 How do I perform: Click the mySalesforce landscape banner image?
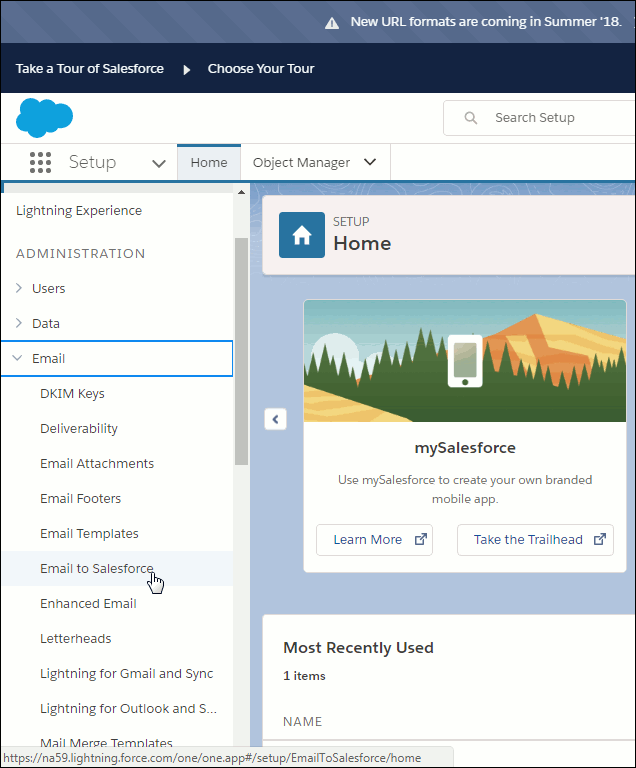point(465,360)
